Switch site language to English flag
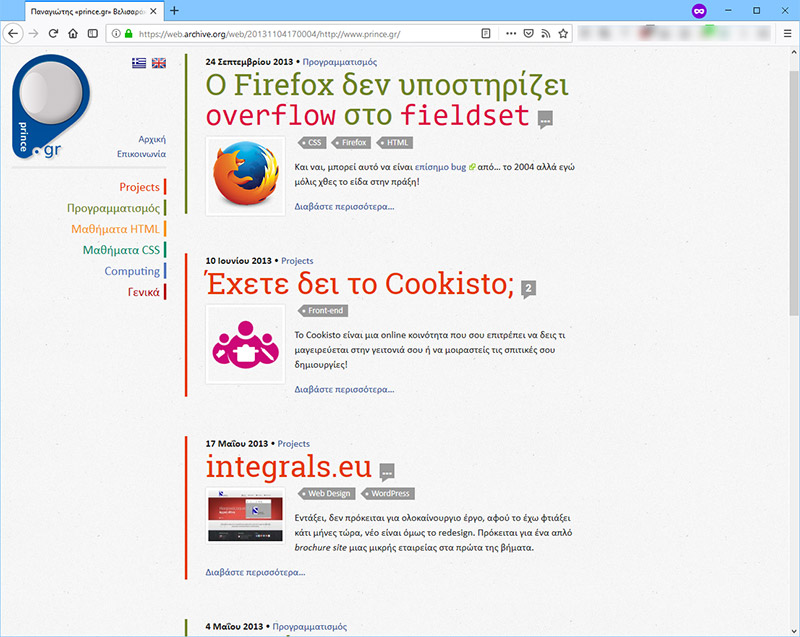The width and height of the screenshot is (800, 637). pos(159,63)
